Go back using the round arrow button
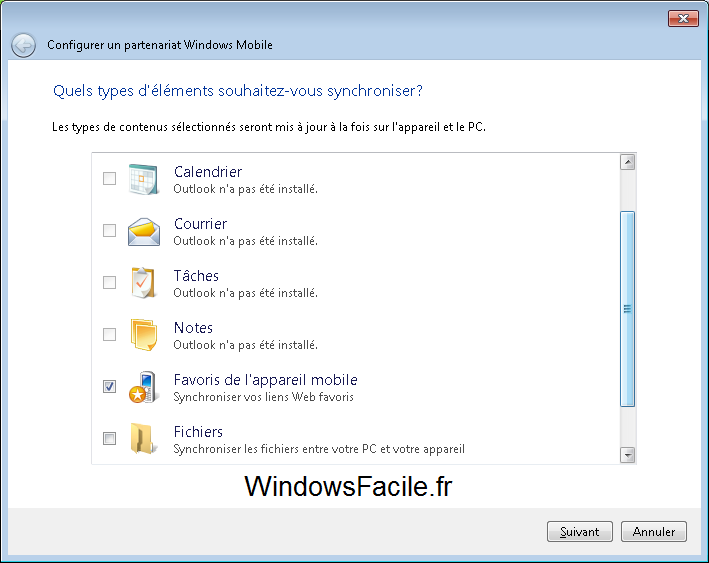The image size is (709, 563). 24,45
